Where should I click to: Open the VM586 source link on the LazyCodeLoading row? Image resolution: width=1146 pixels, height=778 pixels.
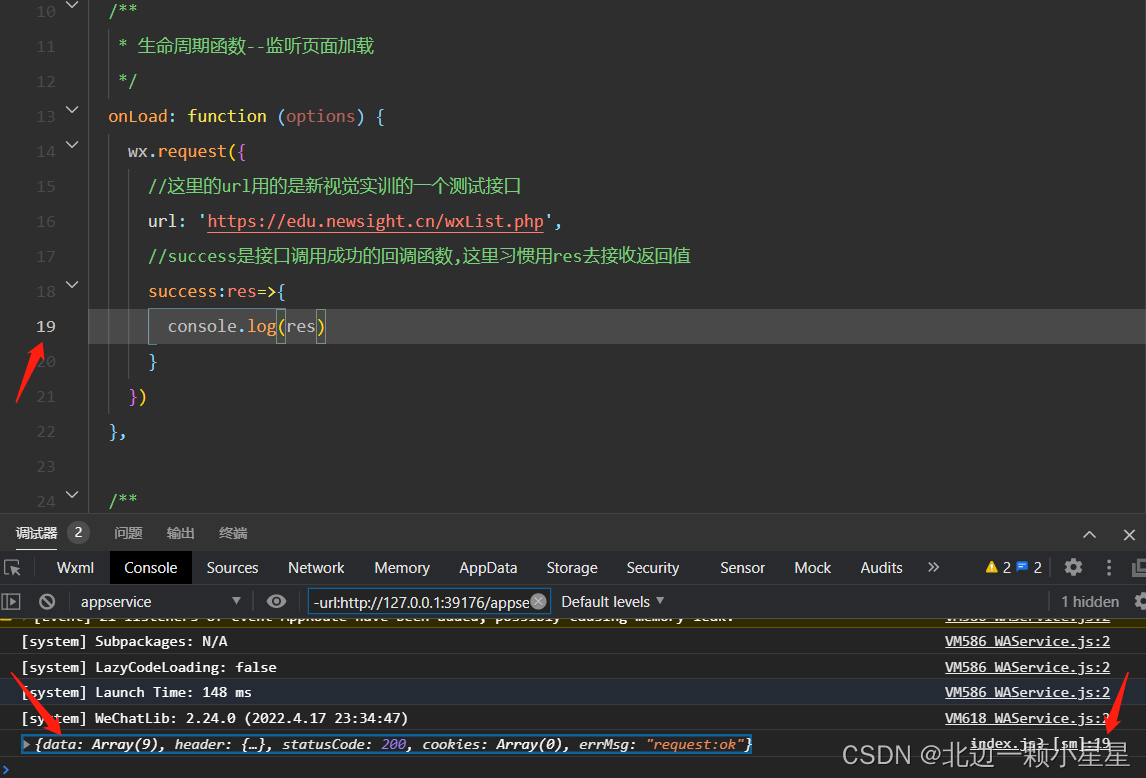[1027, 667]
